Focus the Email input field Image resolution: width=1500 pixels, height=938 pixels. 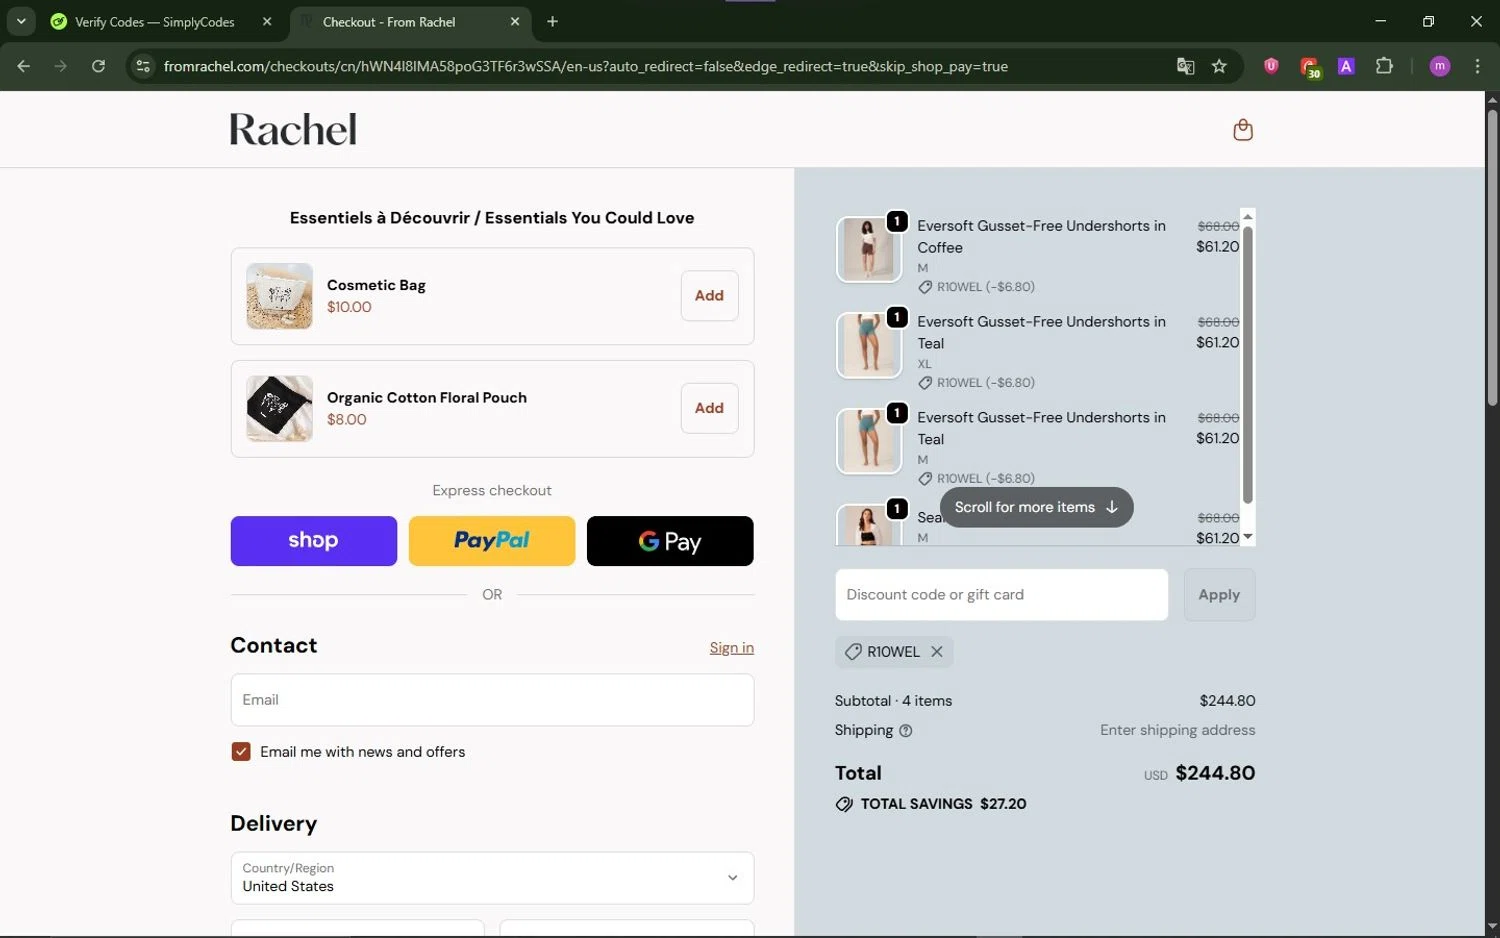[492, 700]
